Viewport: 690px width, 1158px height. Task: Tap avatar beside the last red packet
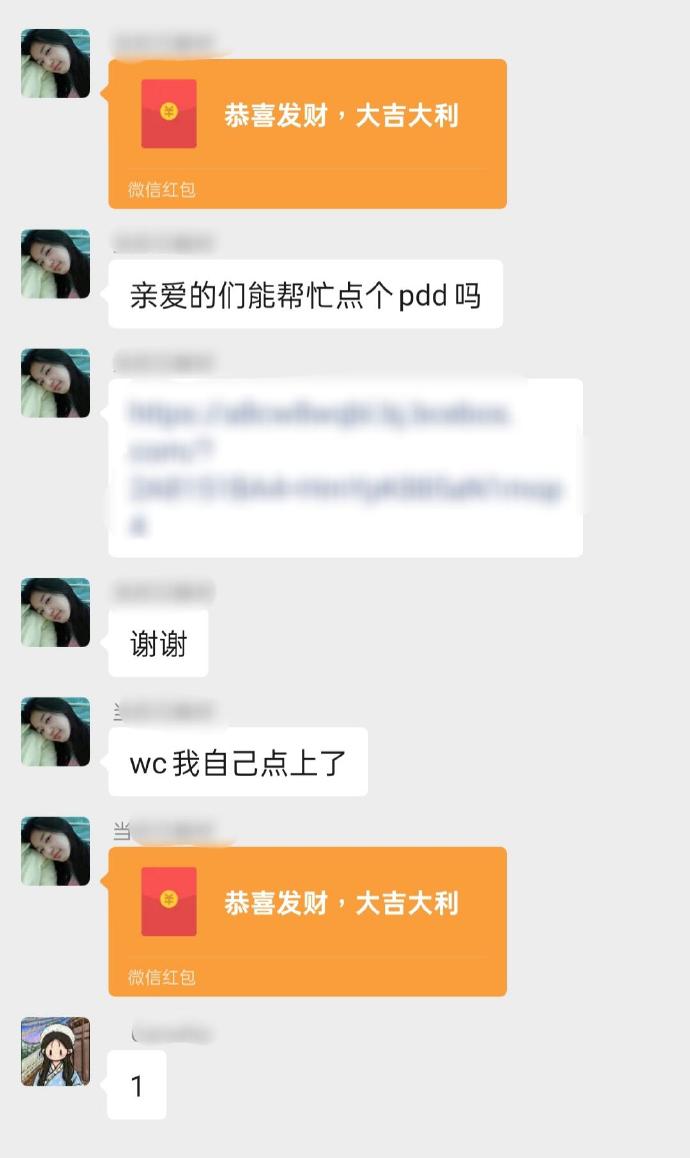[55, 851]
